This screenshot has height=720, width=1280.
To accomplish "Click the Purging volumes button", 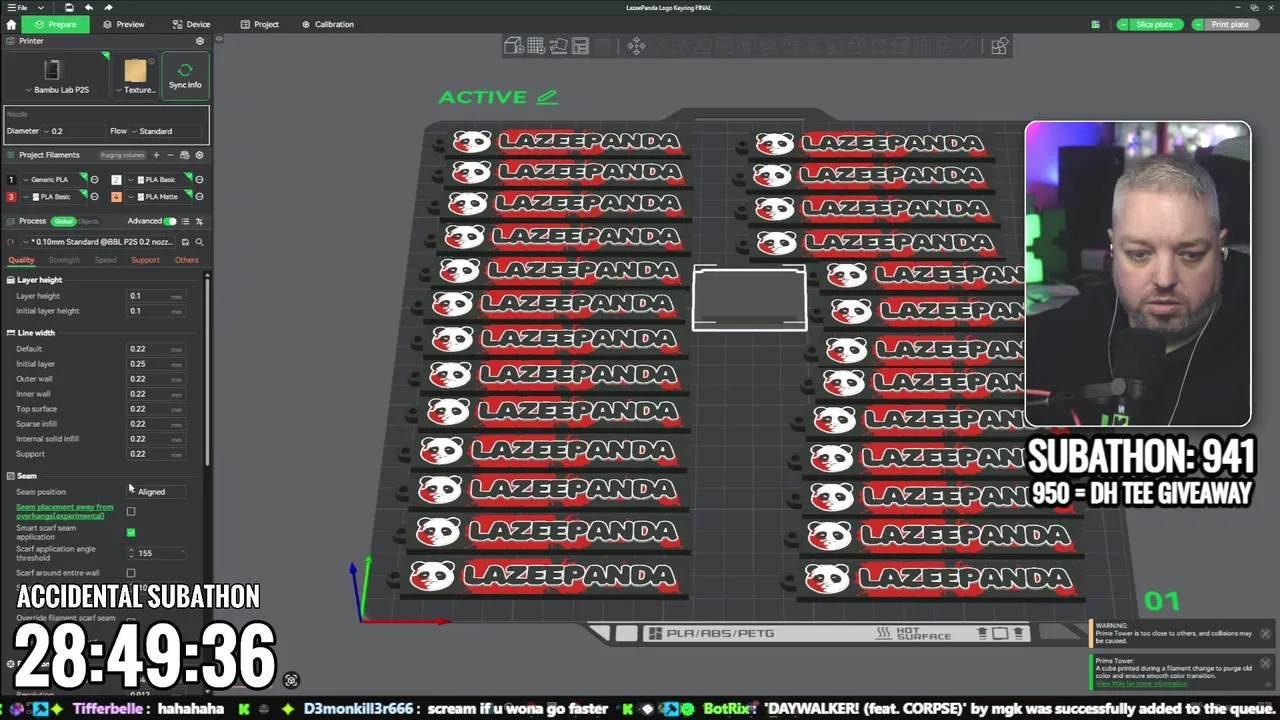I will [x=122, y=155].
